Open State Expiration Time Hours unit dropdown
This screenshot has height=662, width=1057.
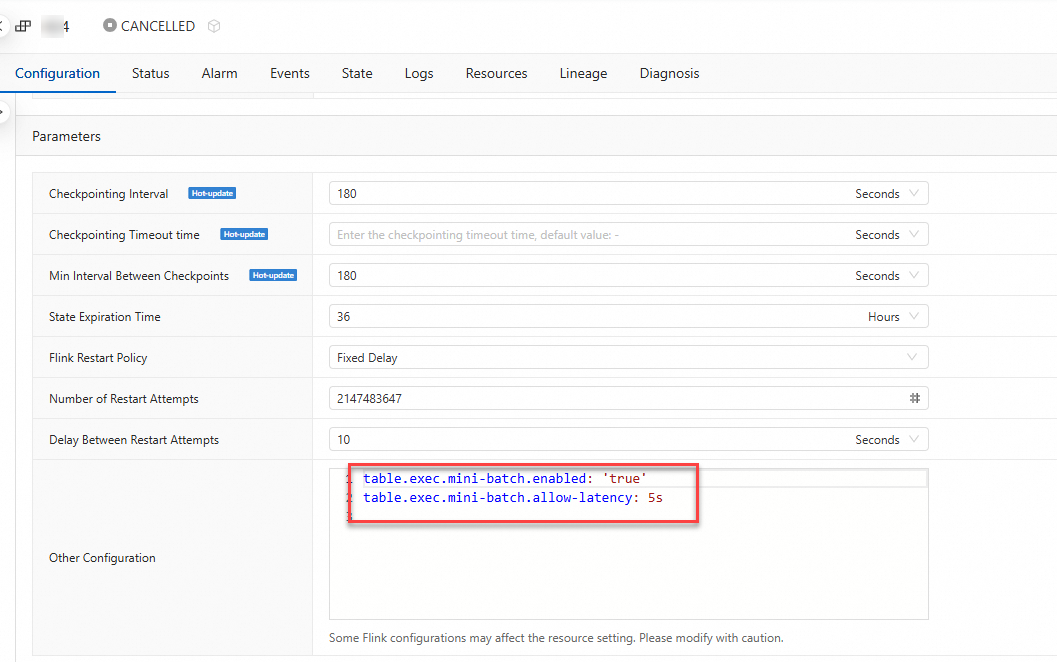[x=893, y=317]
